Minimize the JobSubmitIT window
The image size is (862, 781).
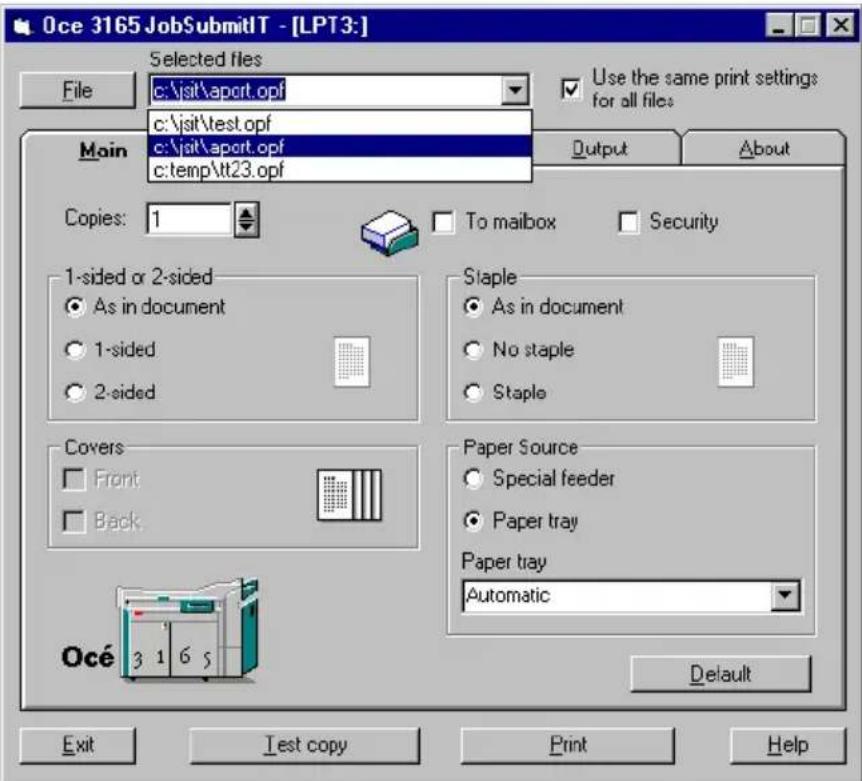[x=779, y=26]
